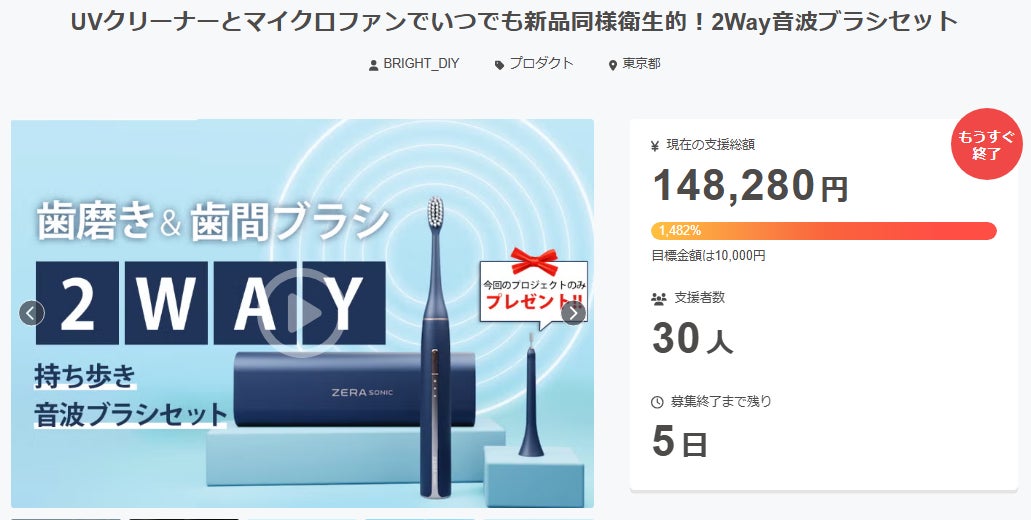Click the map pin icon by 東京都
This screenshot has width=1031, height=520.
[x=613, y=65]
